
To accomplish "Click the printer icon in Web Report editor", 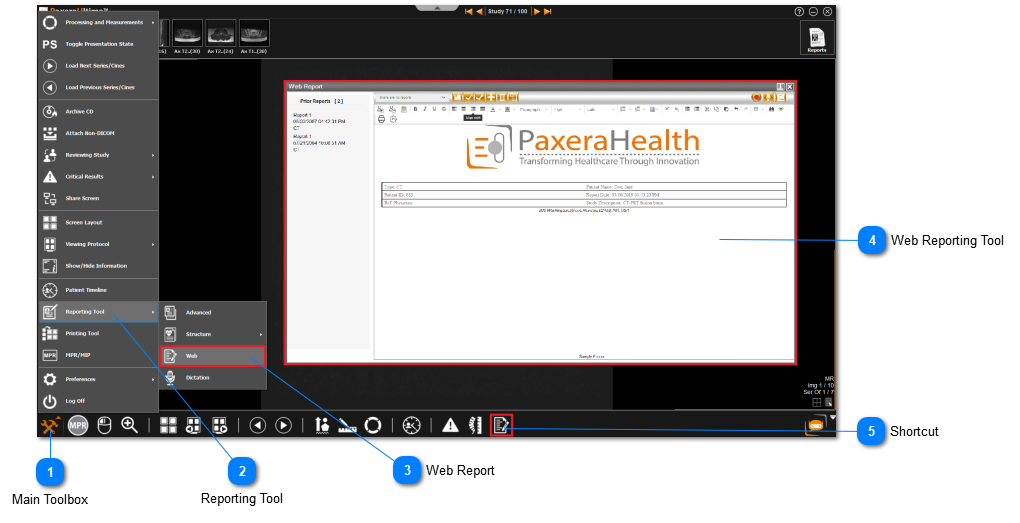I will tap(381, 119).
